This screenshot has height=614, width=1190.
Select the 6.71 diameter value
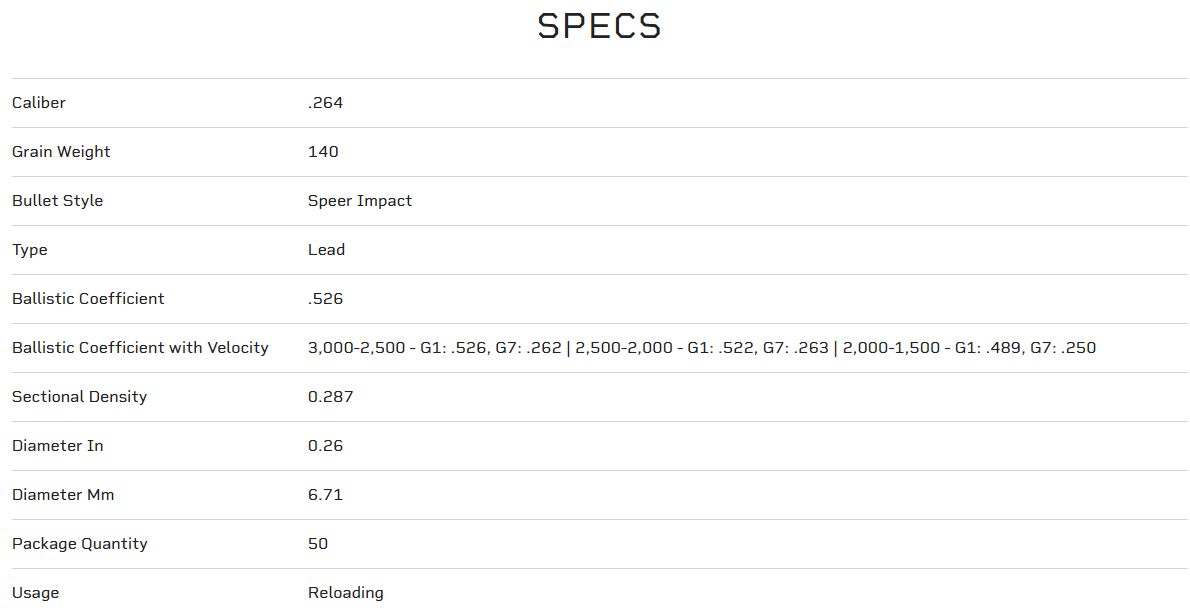pyautogui.click(x=325, y=495)
